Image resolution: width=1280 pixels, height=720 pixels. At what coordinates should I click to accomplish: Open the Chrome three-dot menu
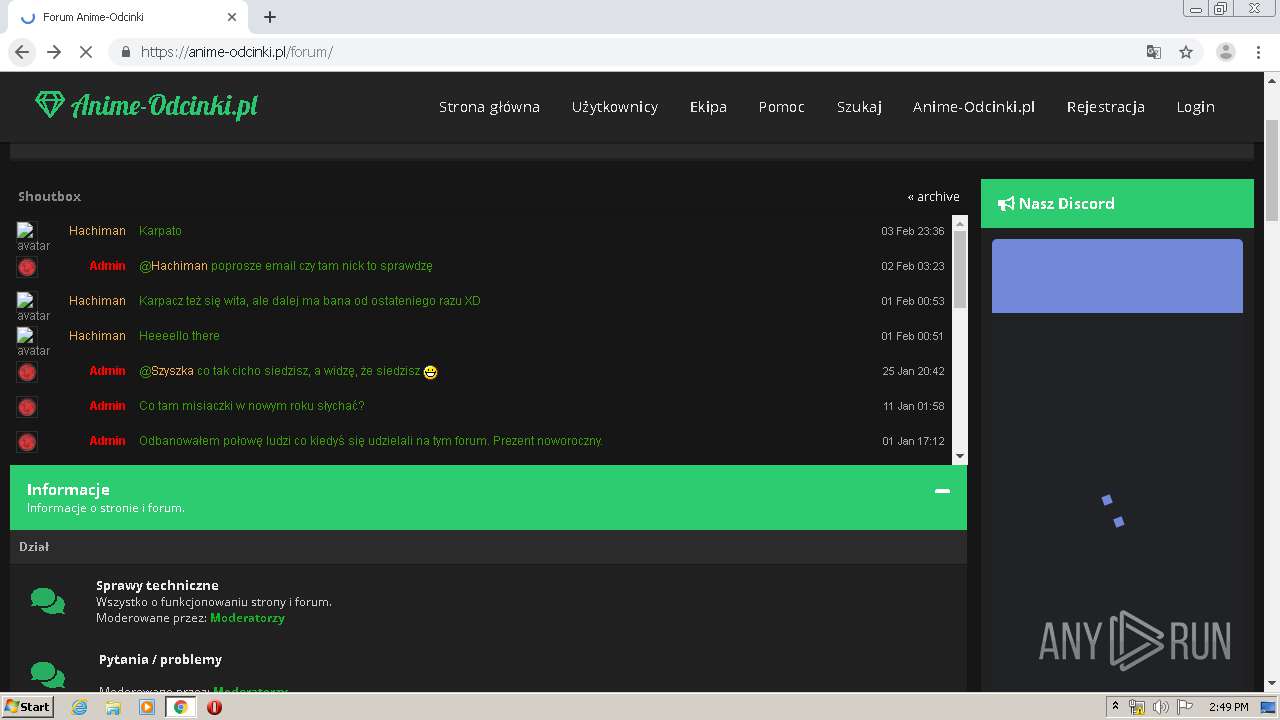(x=1258, y=52)
